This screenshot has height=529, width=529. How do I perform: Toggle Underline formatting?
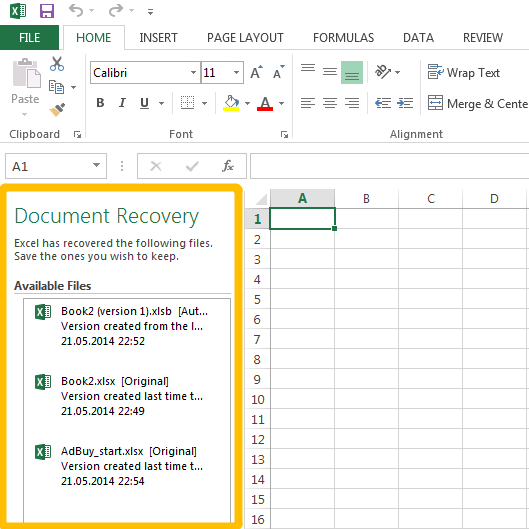tap(144, 103)
